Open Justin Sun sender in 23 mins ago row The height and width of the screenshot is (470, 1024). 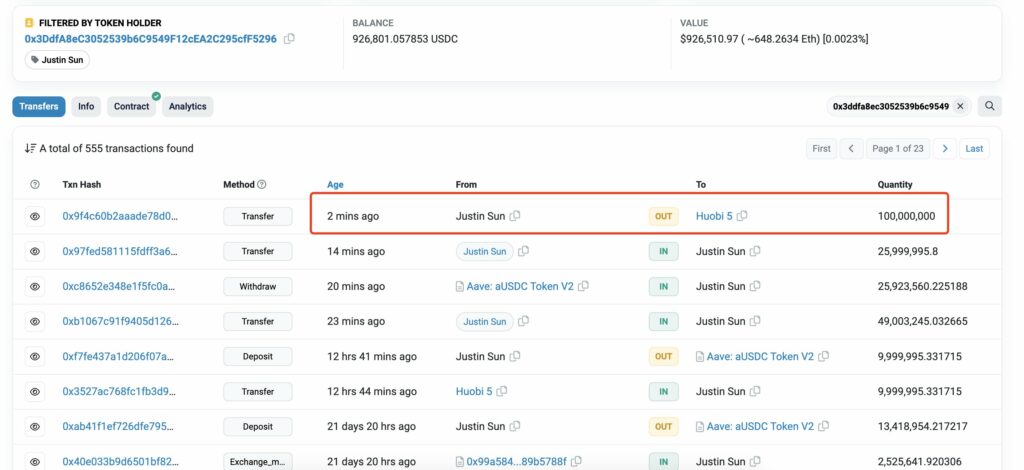click(485, 321)
